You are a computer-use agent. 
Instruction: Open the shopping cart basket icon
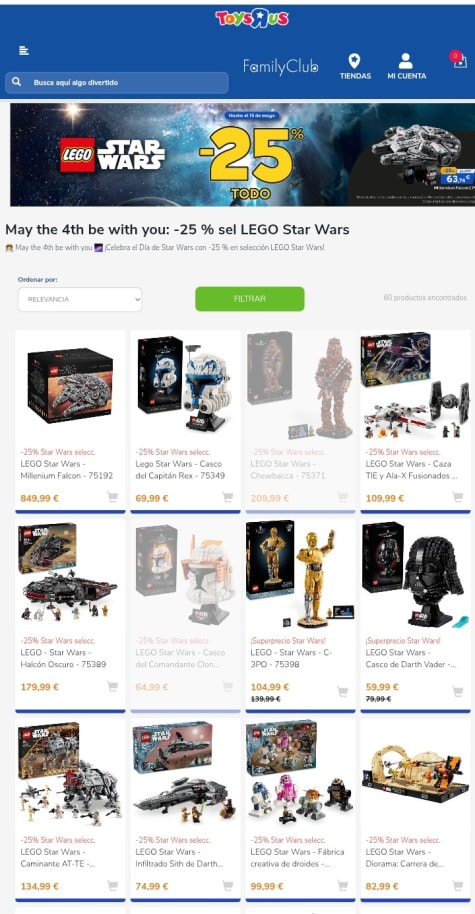click(459, 60)
